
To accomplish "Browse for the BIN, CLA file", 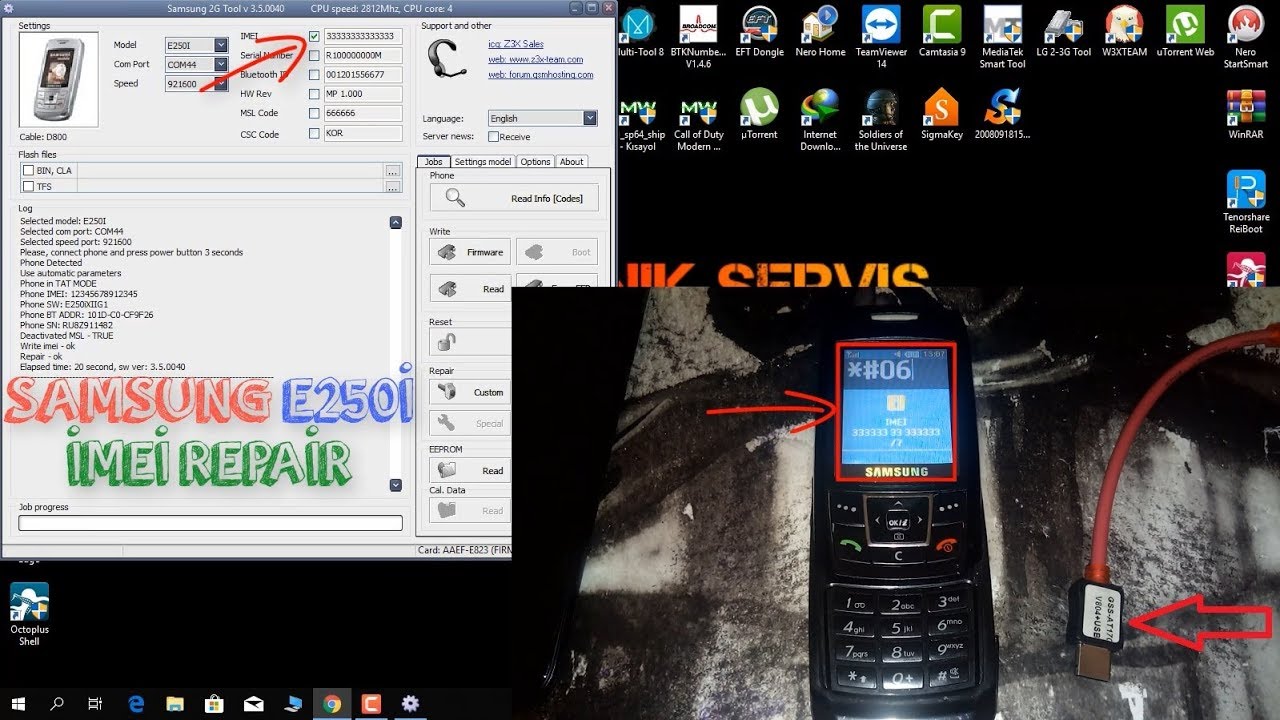I will pyautogui.click(x=393, y=171).
